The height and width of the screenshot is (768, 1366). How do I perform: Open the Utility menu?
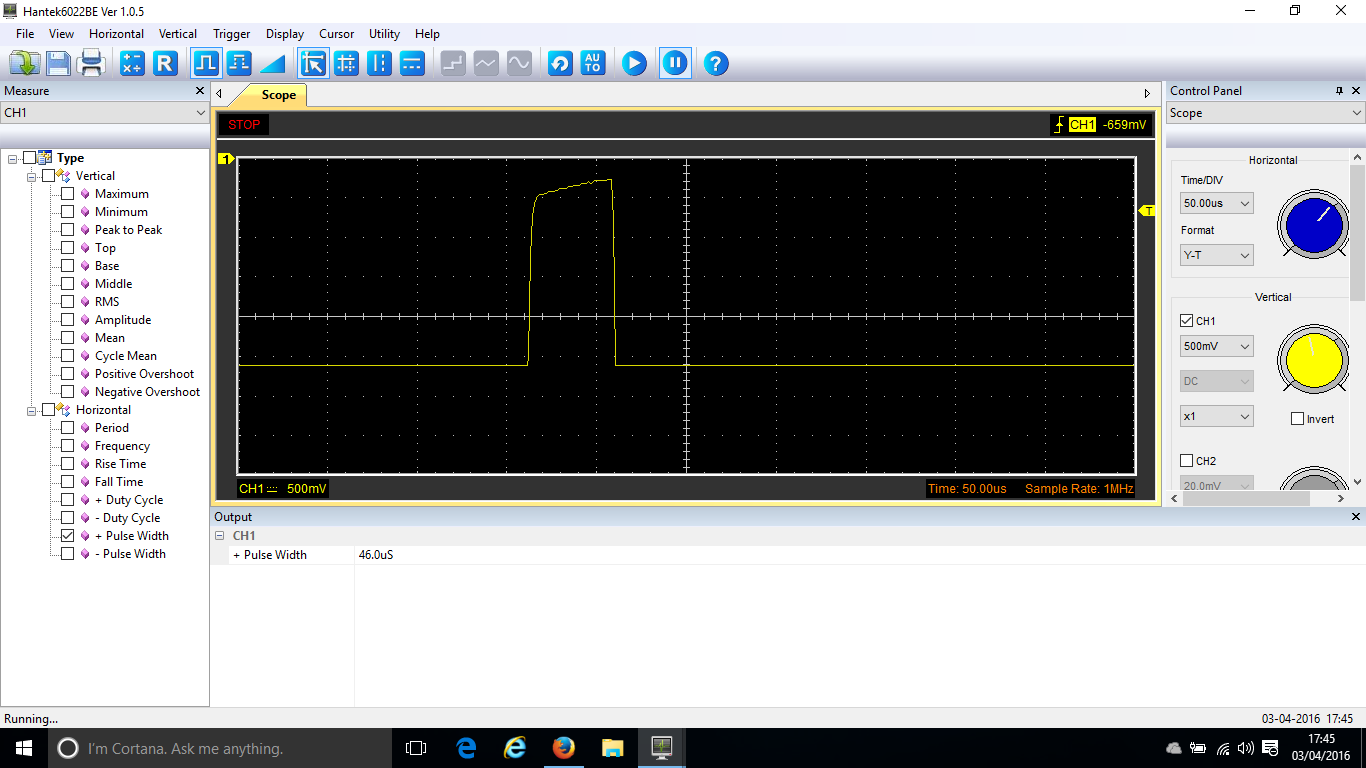click(385, 34)
